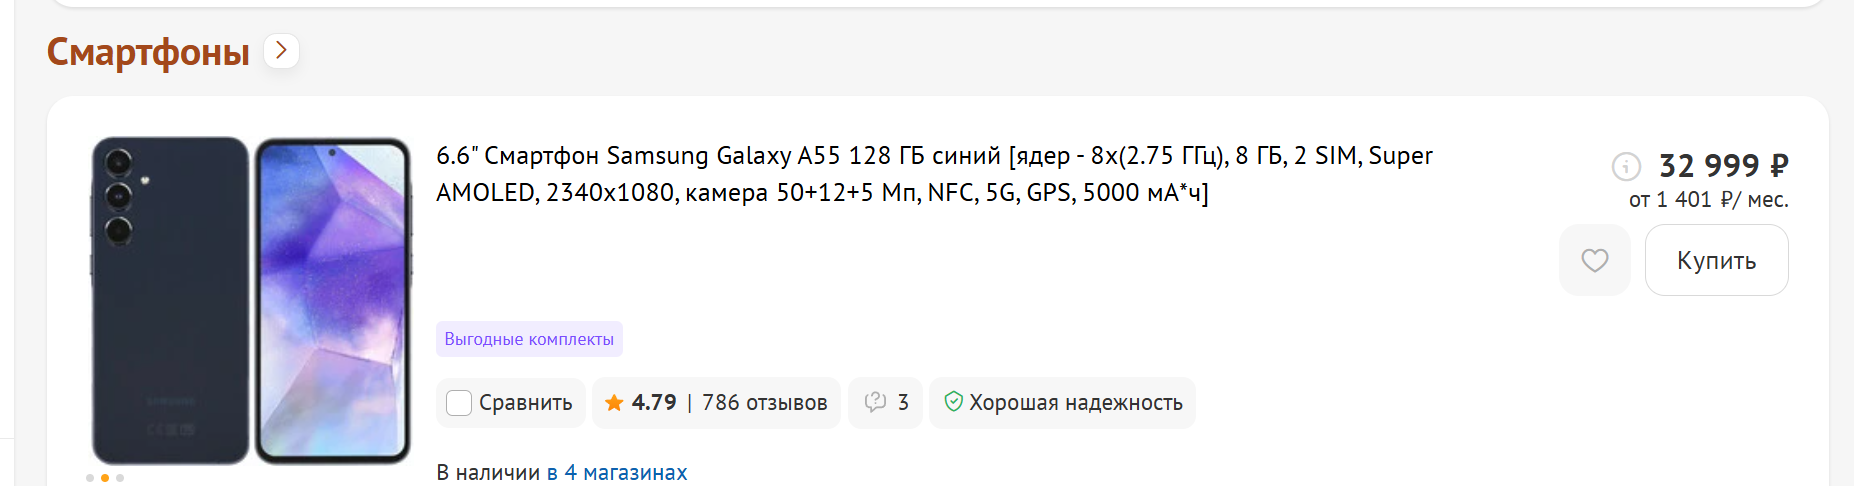Image resolution: width=1854 pixels, height=486 pixels.
Task: Open the phone front screen product image
Action: [333, 300]
